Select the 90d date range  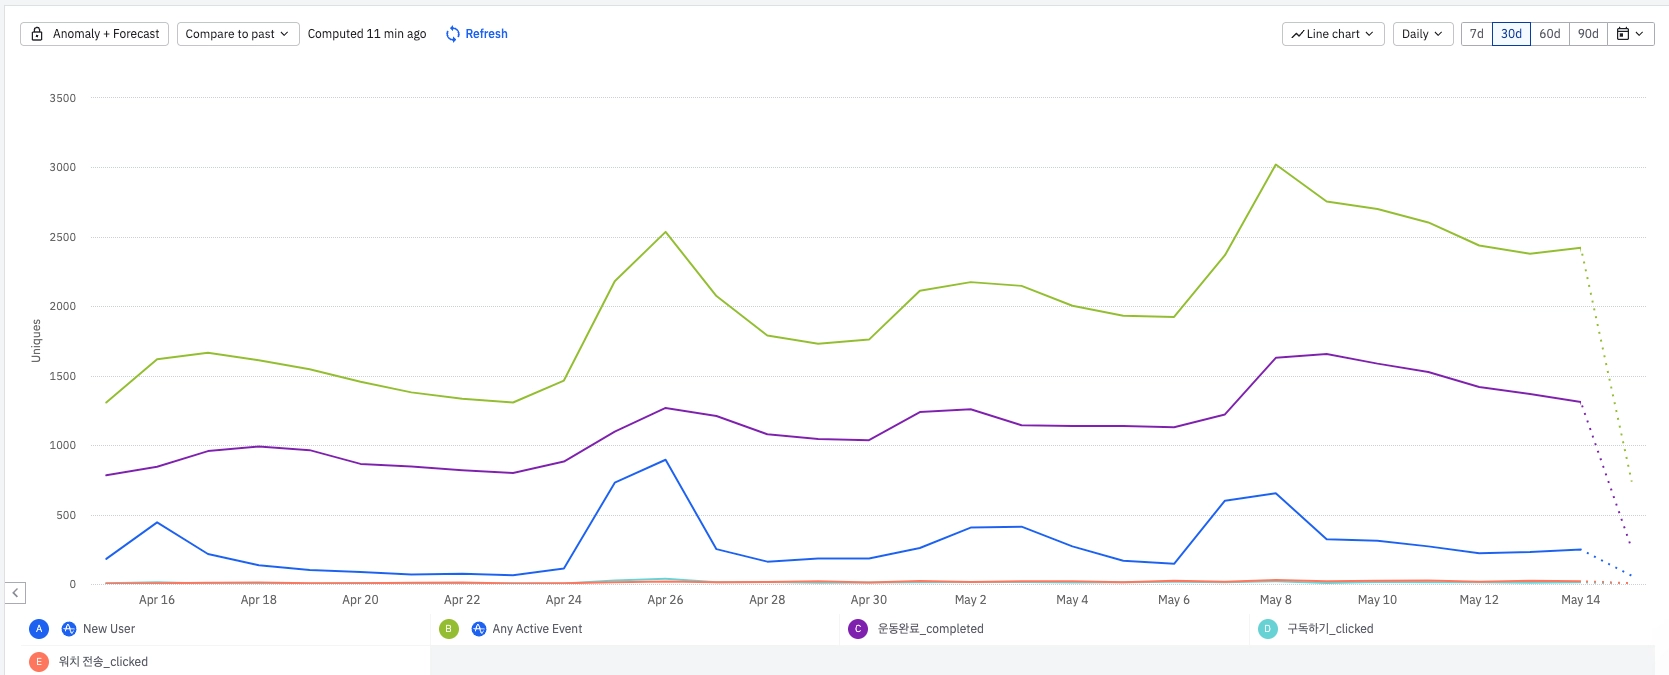click(1588, 34)
